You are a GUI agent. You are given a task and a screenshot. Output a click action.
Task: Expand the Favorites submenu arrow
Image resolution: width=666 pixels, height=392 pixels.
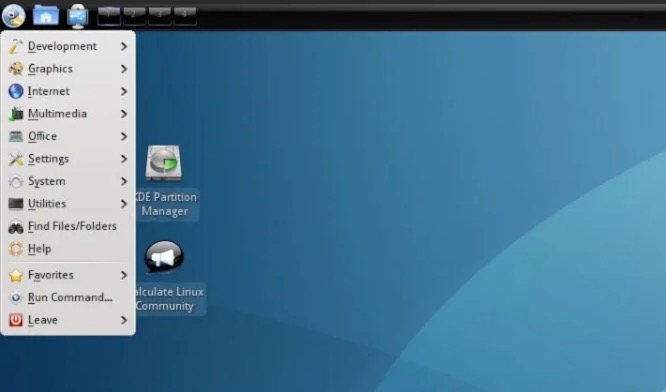124,275
